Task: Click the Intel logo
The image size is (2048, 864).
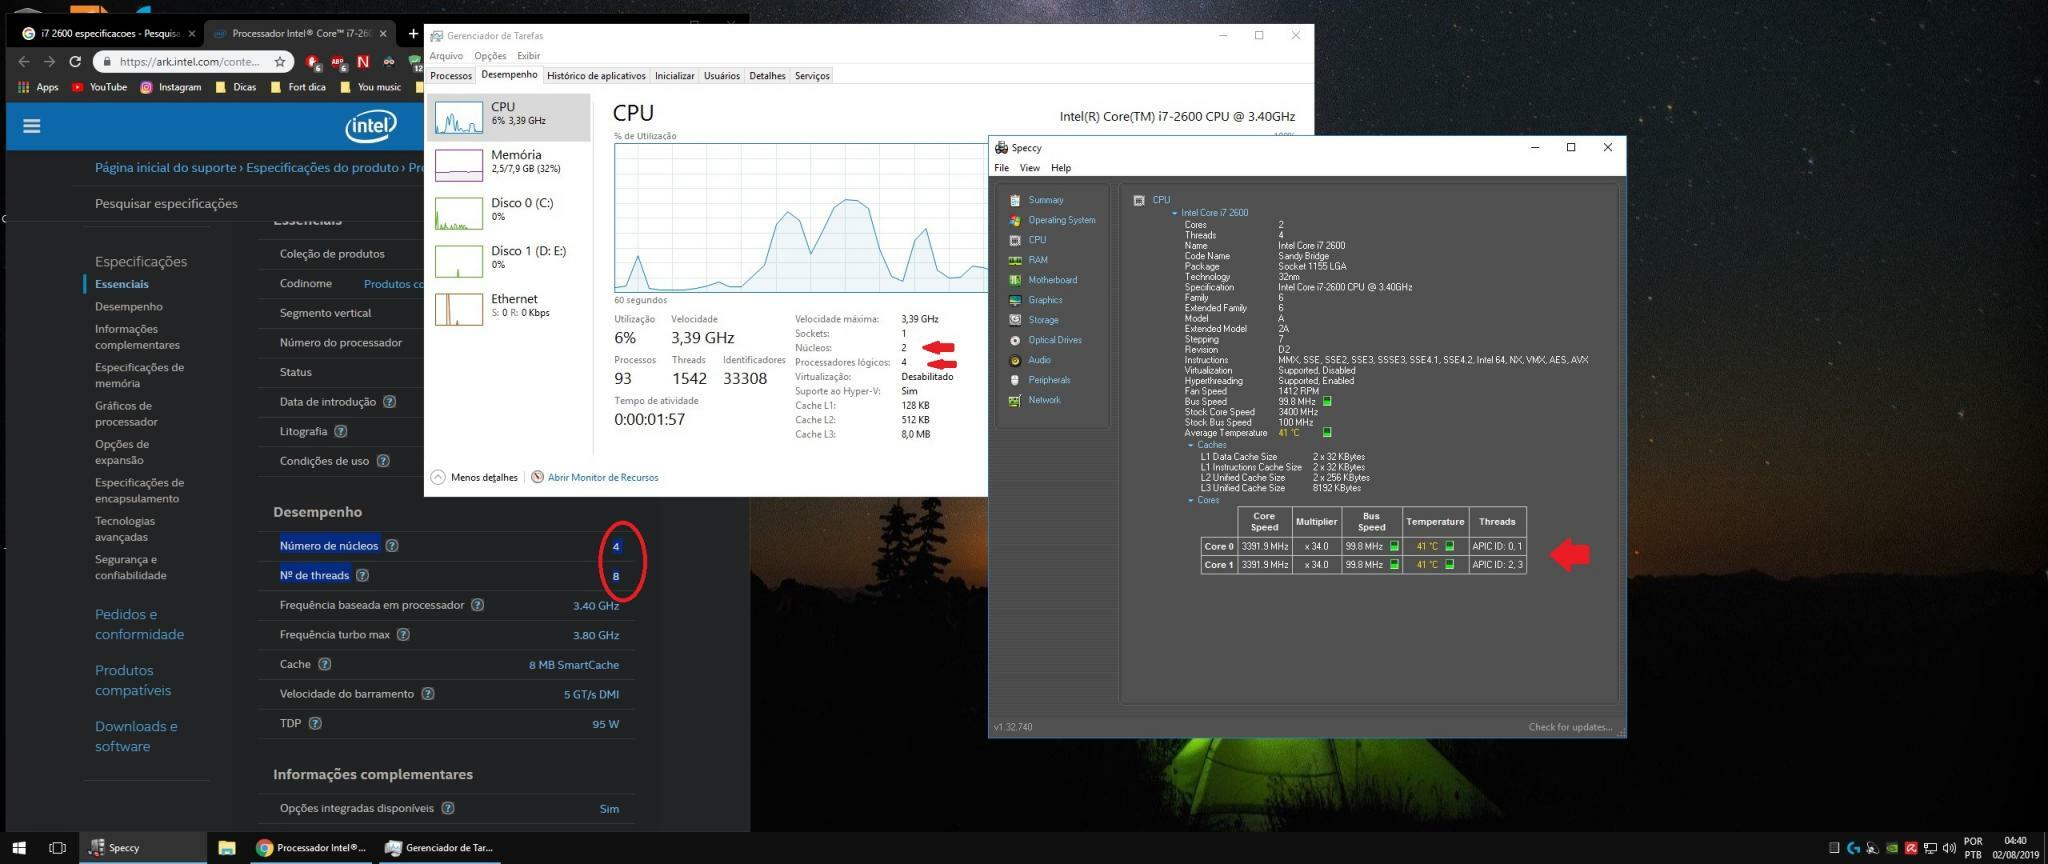Action: tap(371, 126)
